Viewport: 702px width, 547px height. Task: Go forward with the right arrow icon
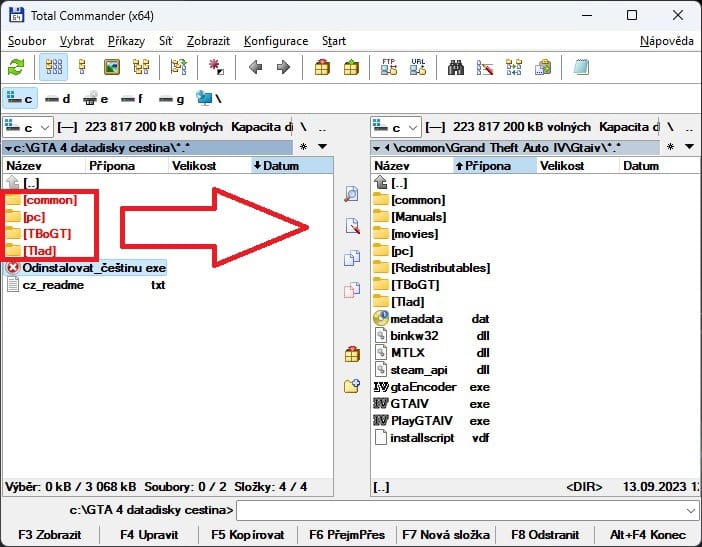pos(283,68)
